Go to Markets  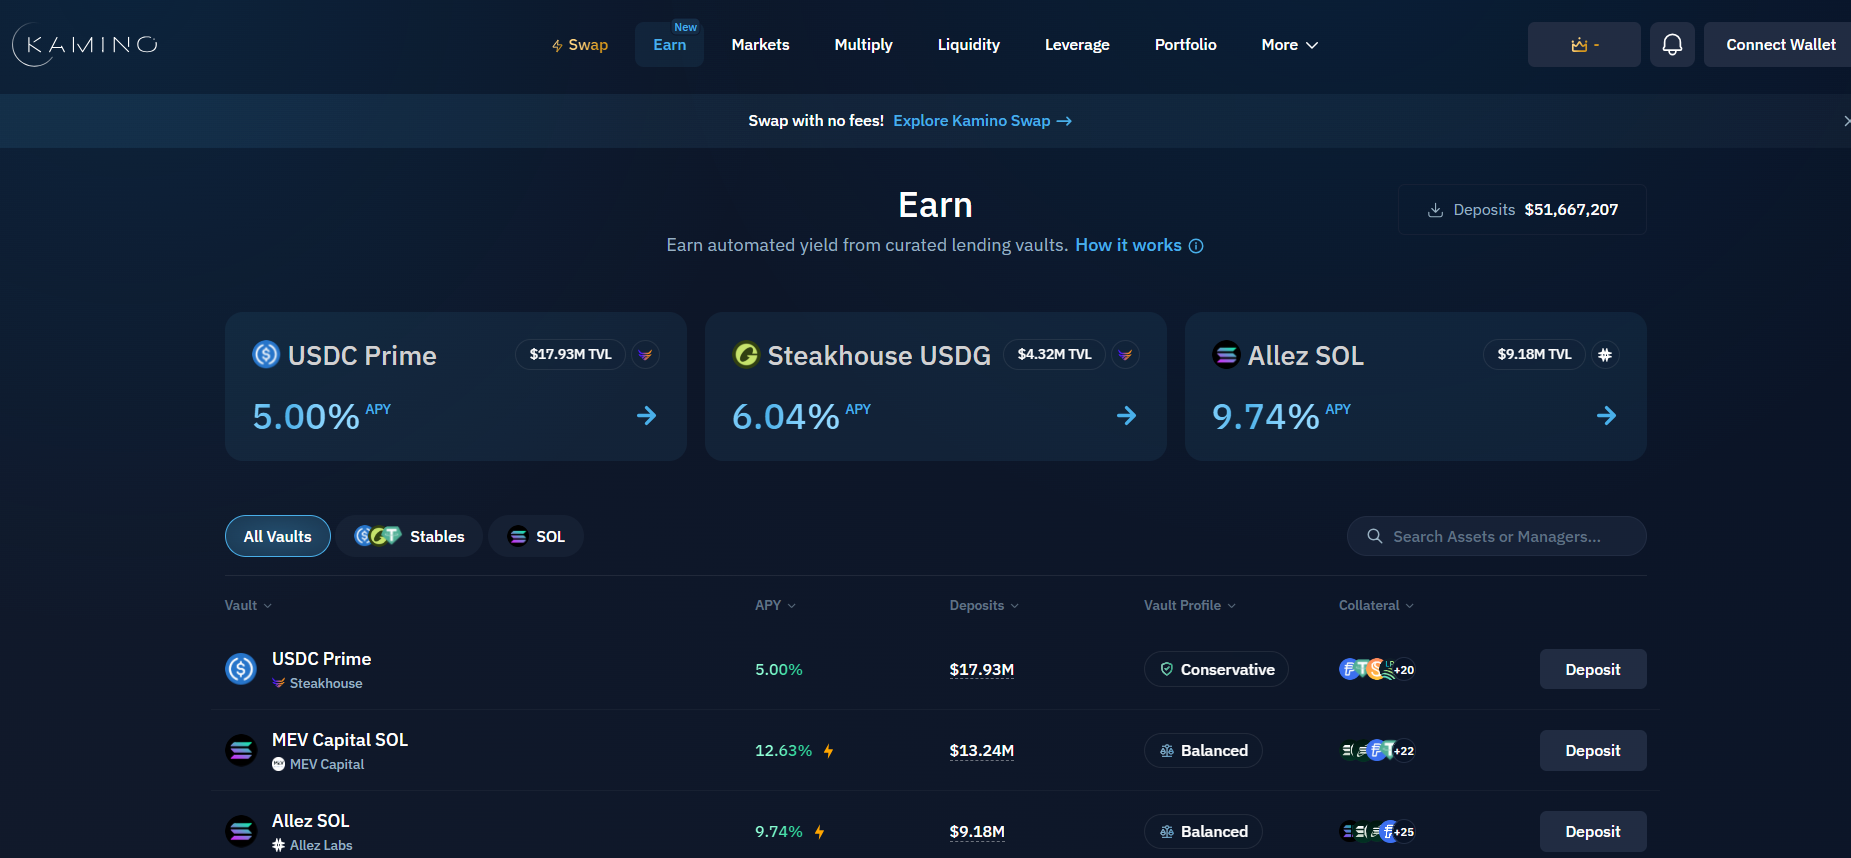(x=760, y=45)
